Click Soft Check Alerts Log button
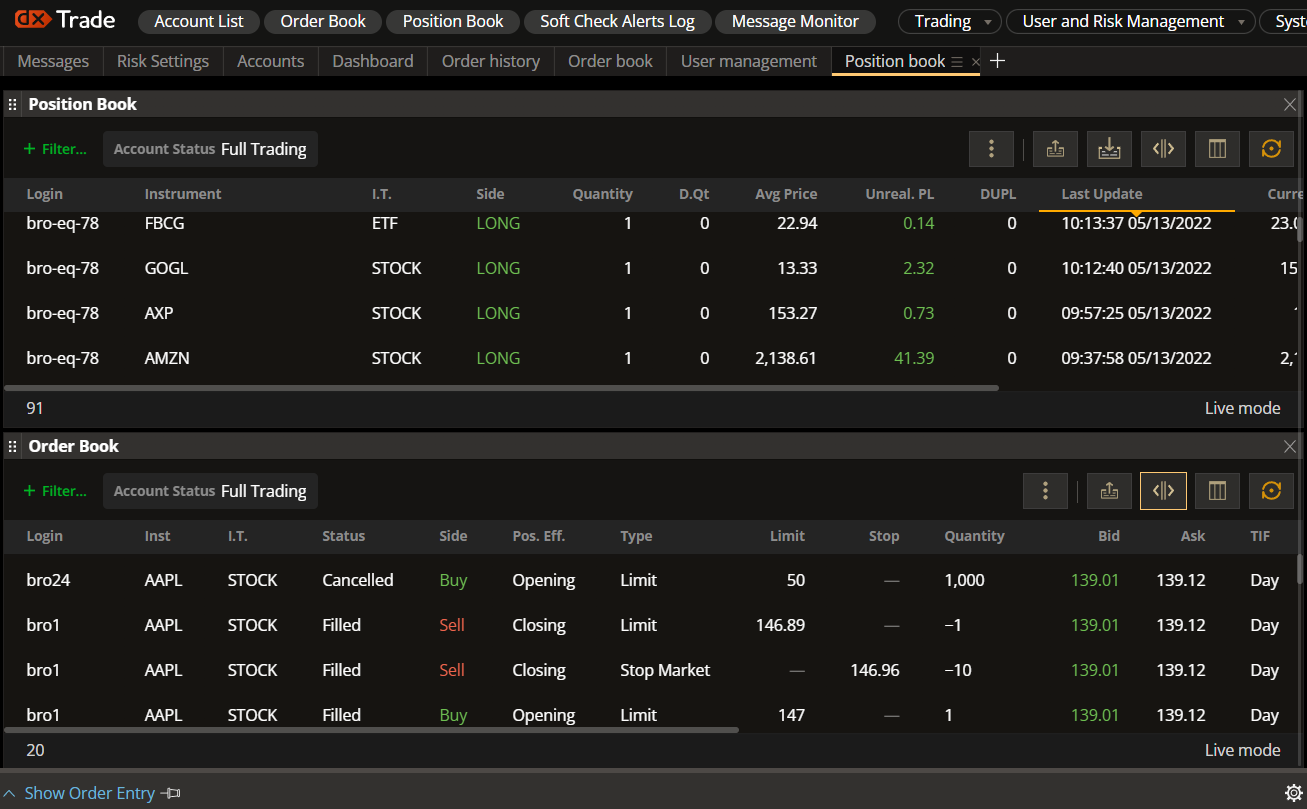 pos(617,21)
